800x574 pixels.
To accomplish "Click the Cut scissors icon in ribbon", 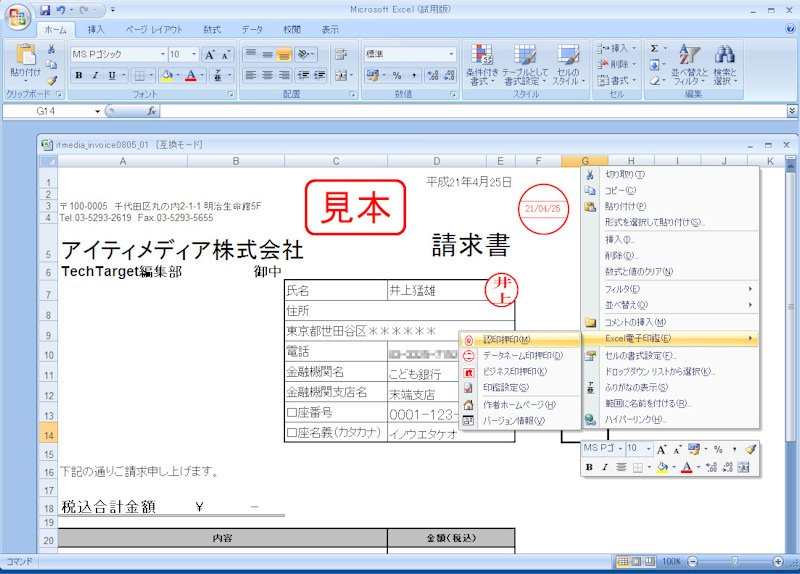I will tap(51, 49).
